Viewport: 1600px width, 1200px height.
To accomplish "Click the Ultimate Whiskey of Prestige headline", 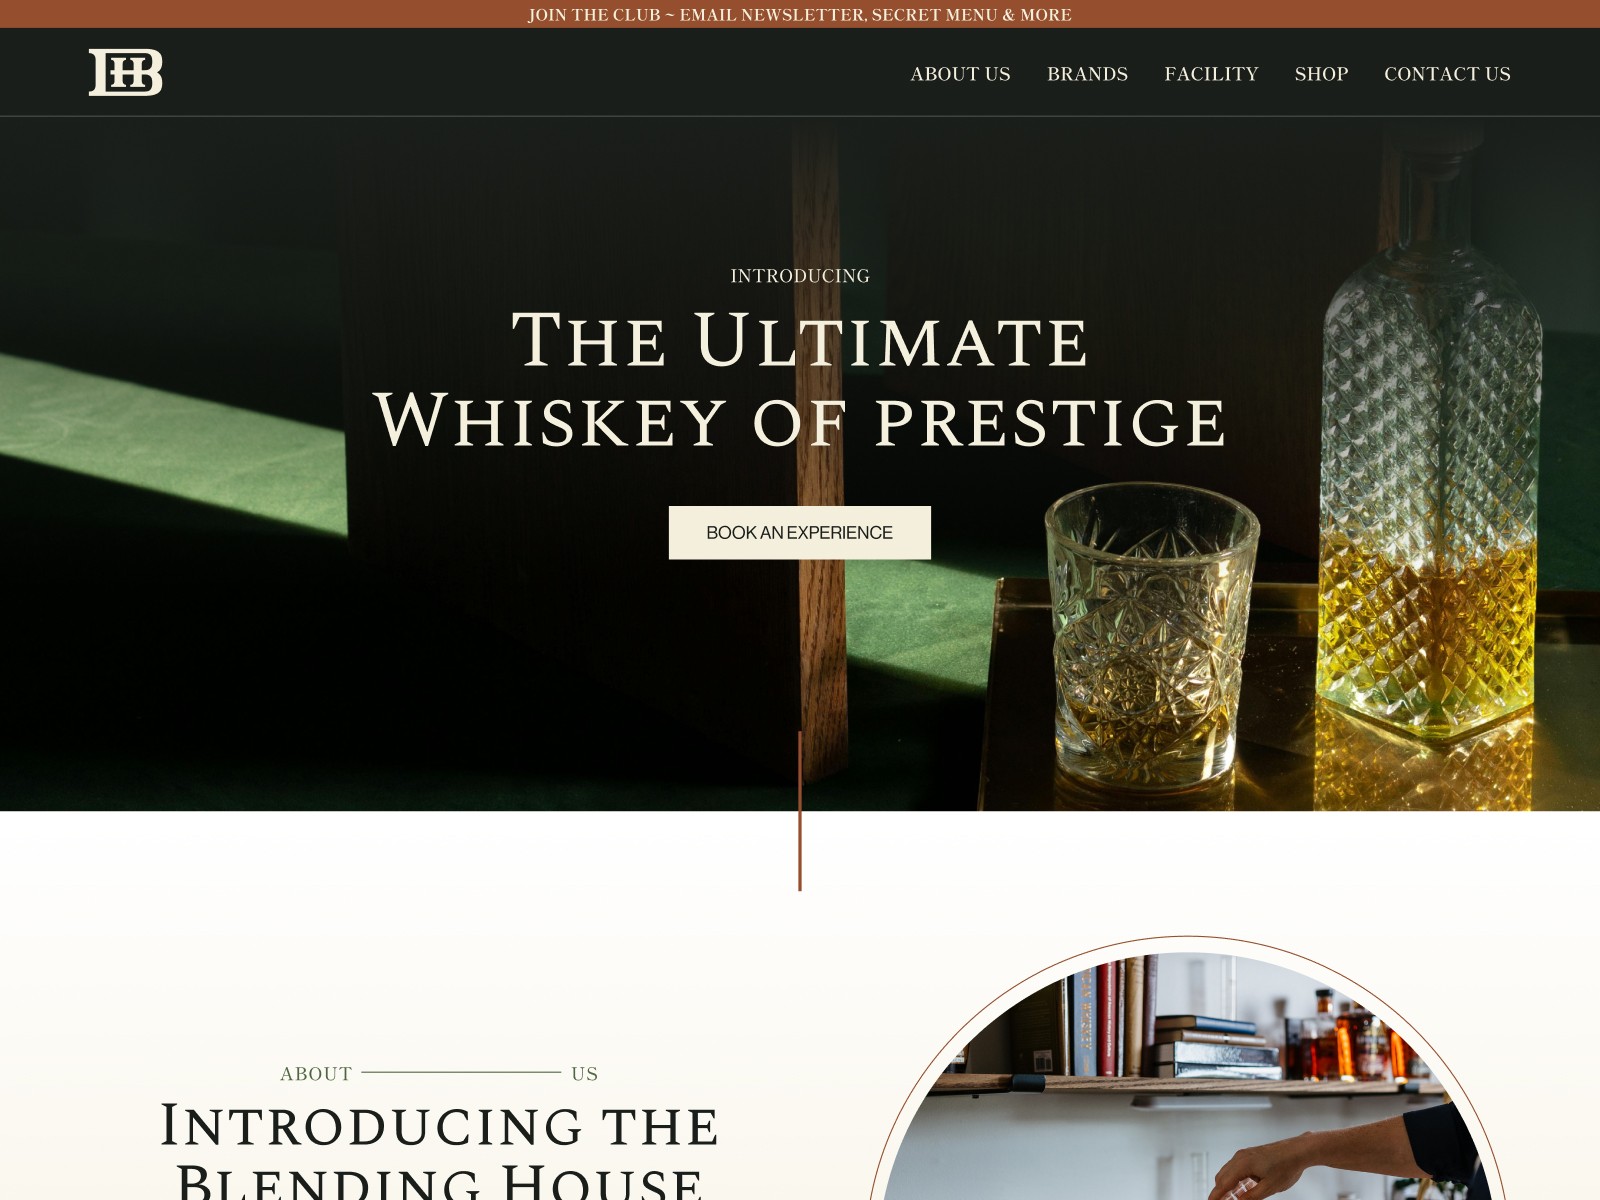I will pos(800,380).
